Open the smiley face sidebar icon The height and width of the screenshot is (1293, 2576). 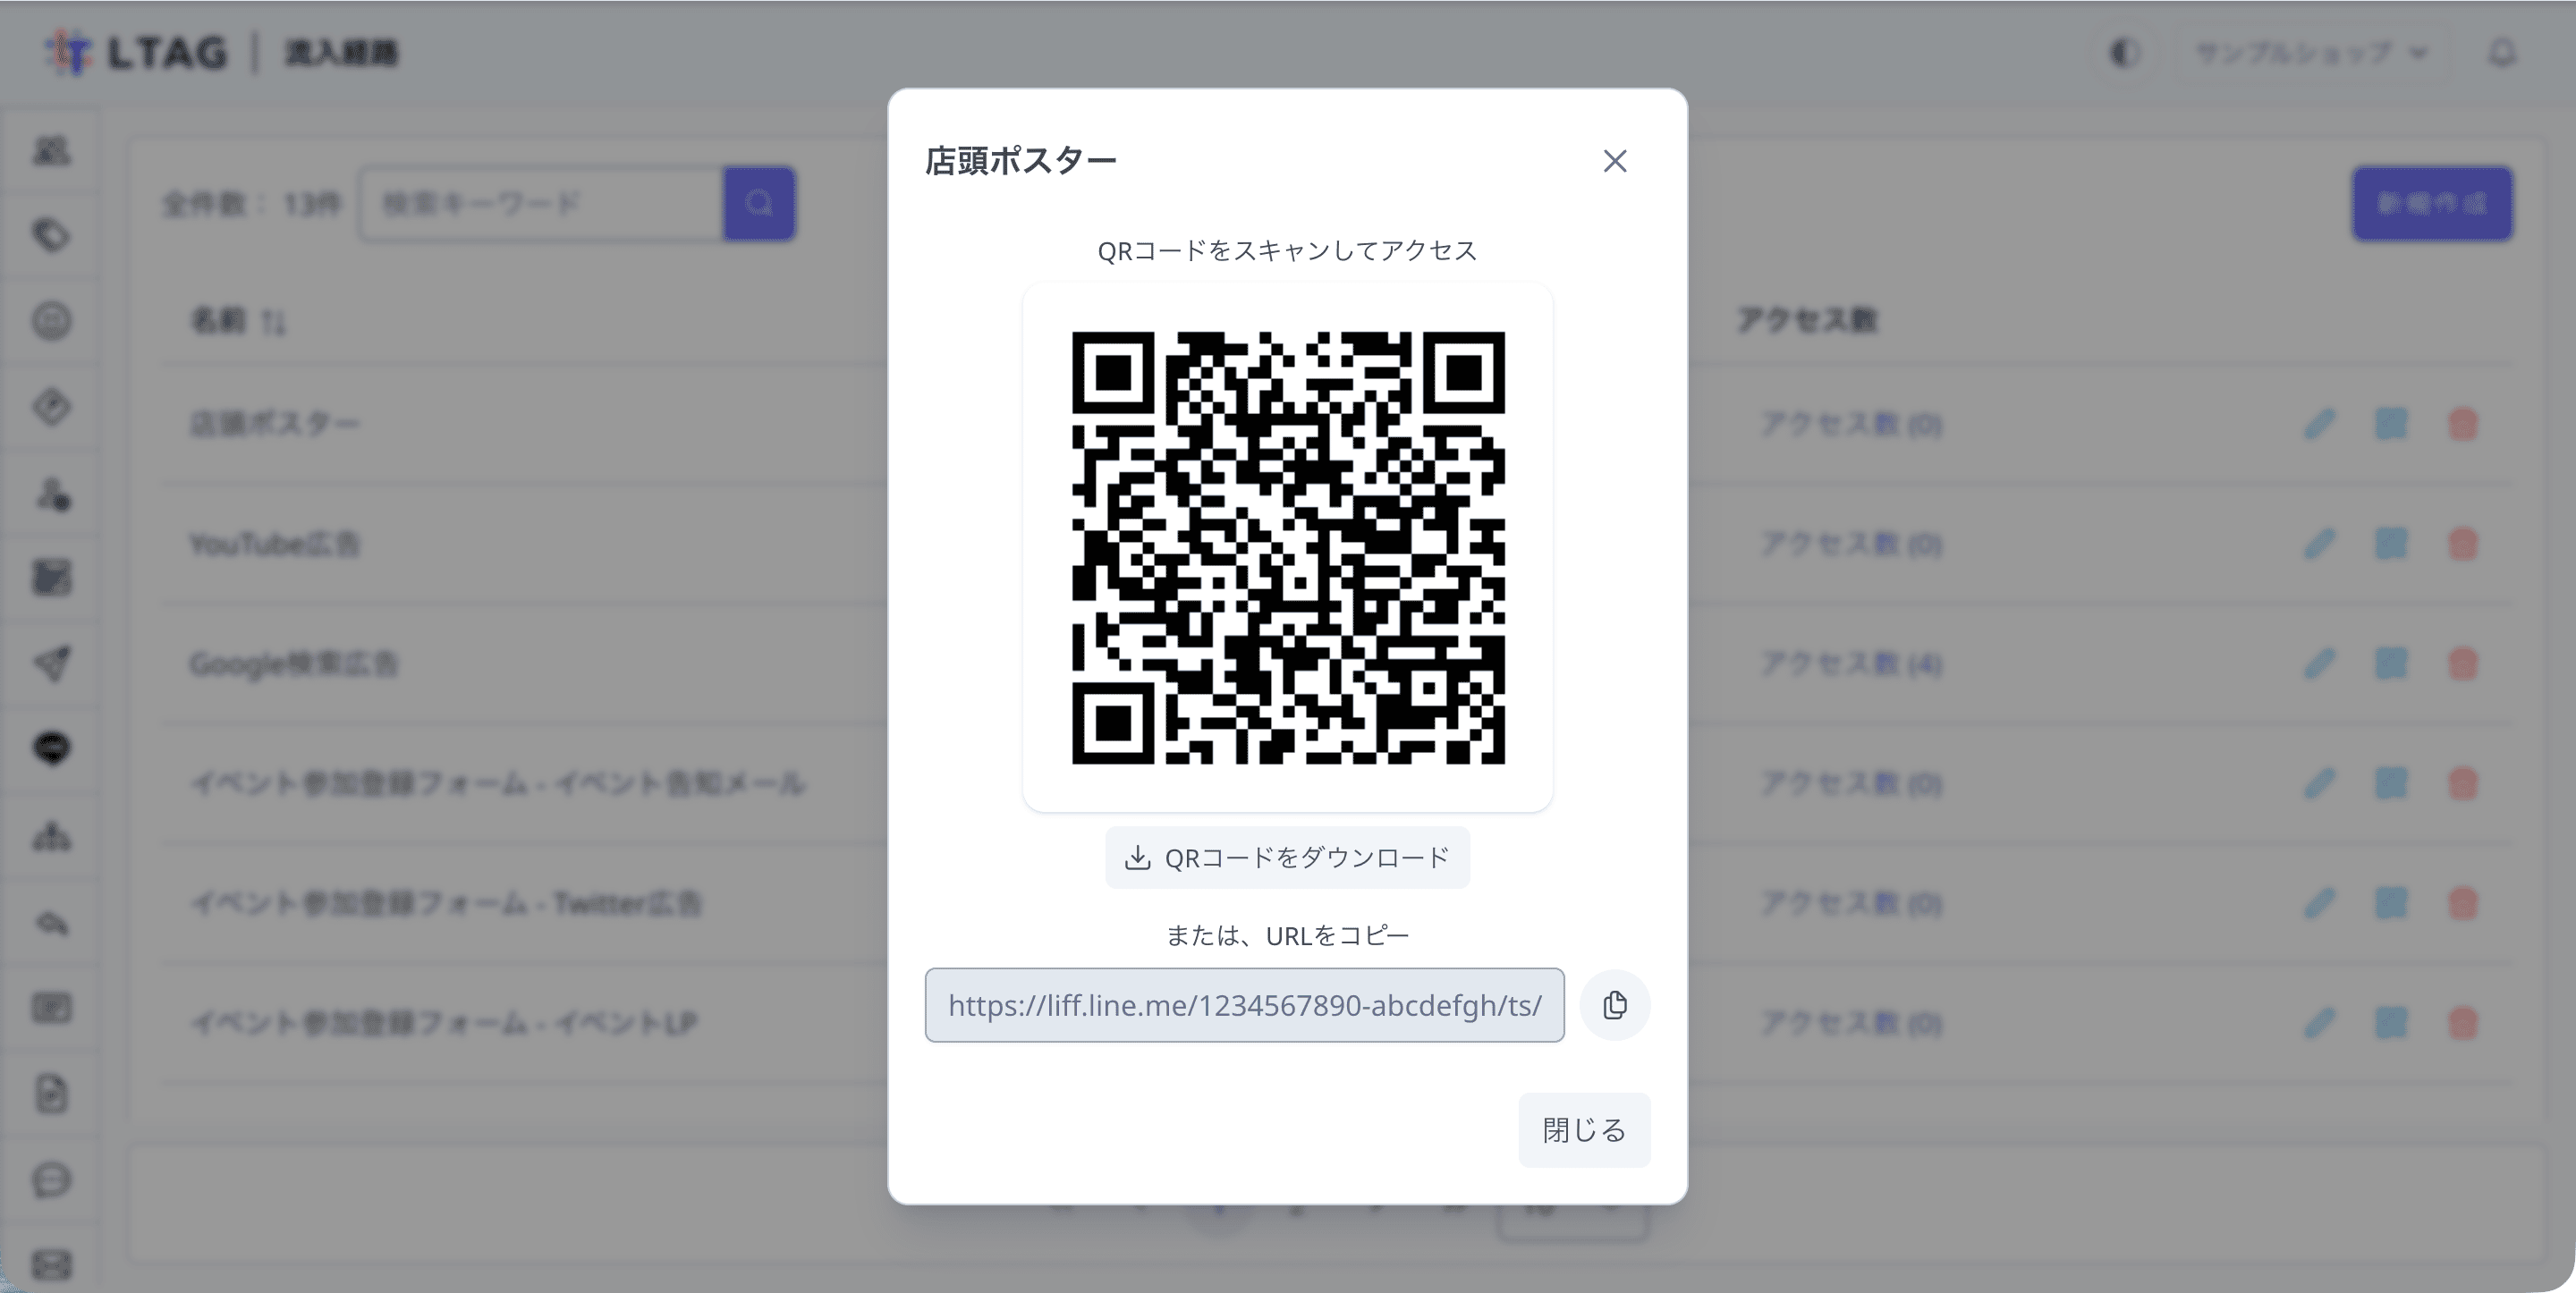click(52, 321)
